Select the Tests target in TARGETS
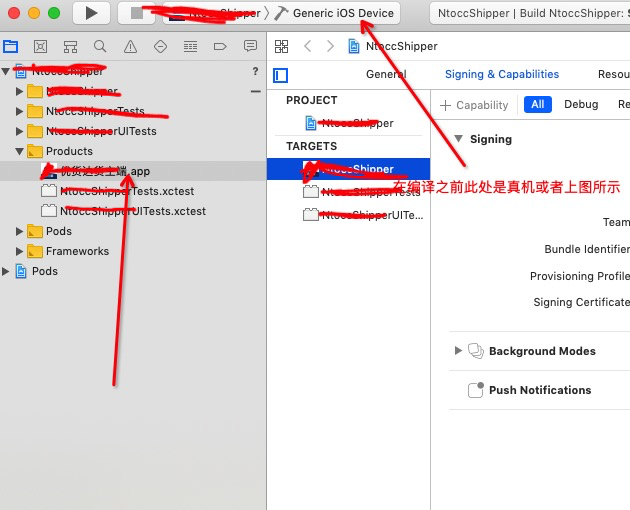This screenshot has height=510, width=630. click(x=349, y=192)
